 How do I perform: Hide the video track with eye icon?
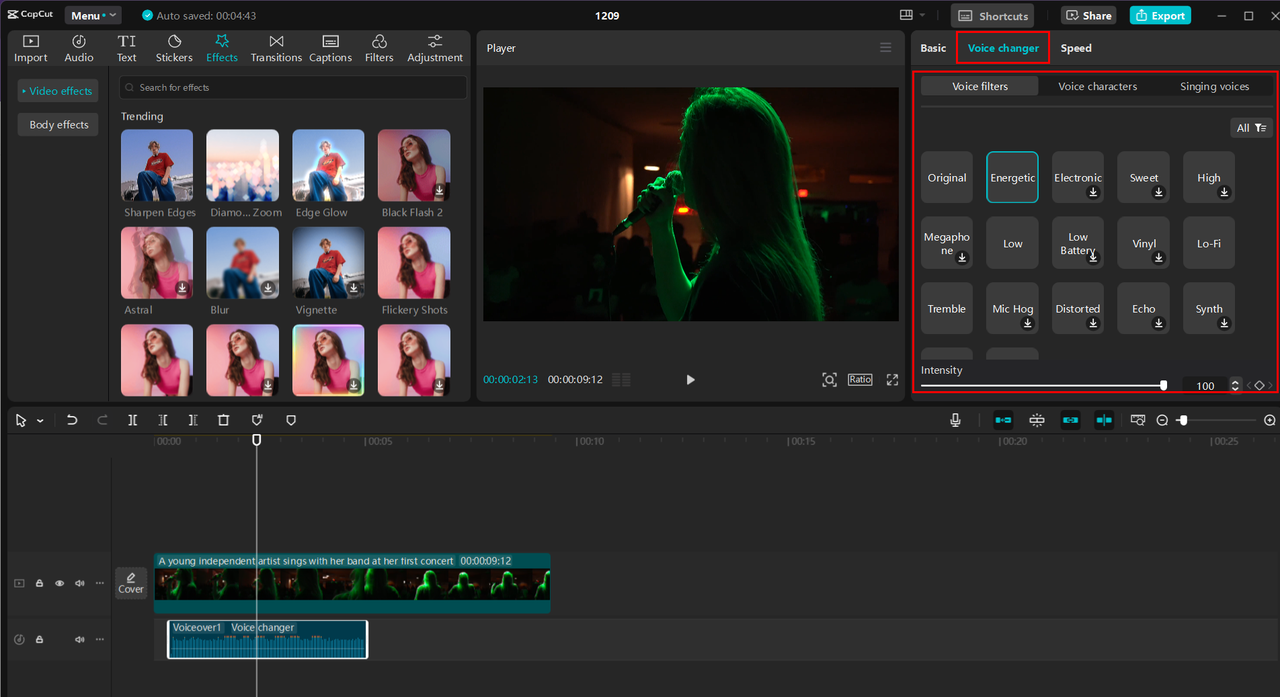tap(59, 583)
